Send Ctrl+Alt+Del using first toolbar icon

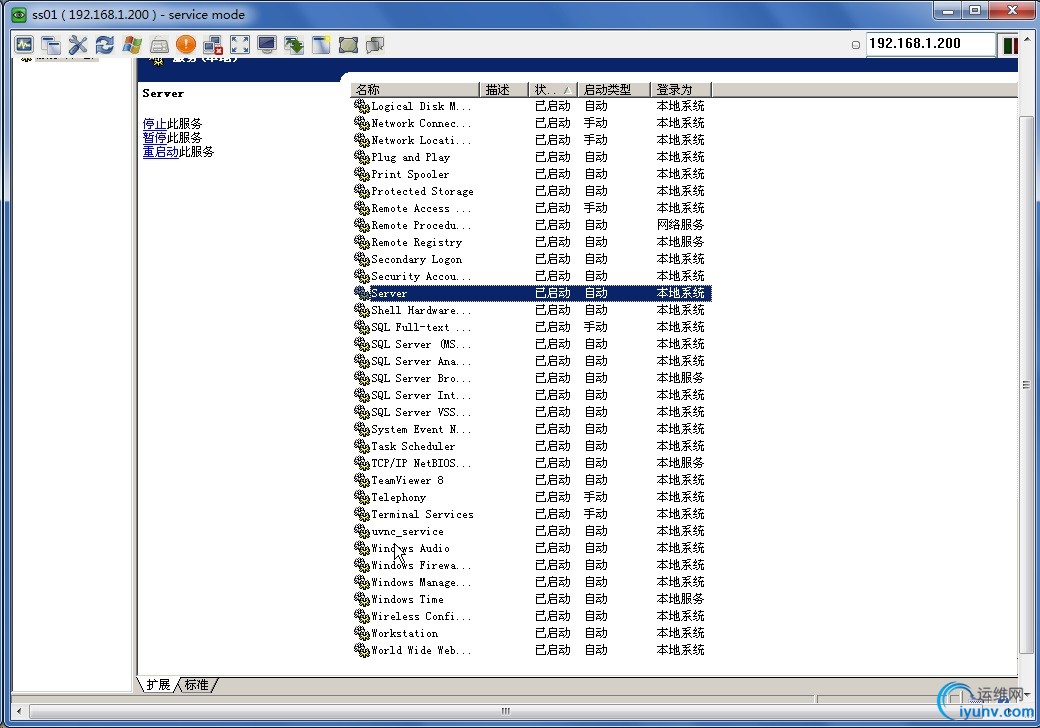24,44
